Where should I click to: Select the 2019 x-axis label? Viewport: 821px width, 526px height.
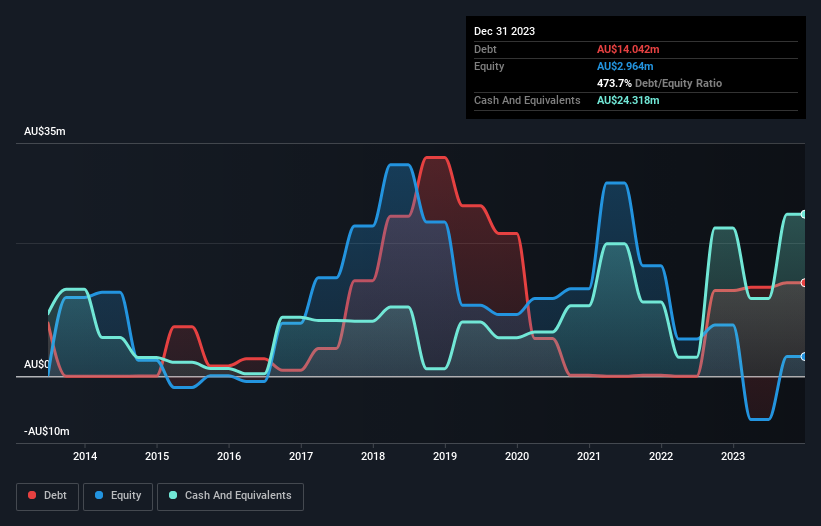pyautogui.click(x=445, y=456)
